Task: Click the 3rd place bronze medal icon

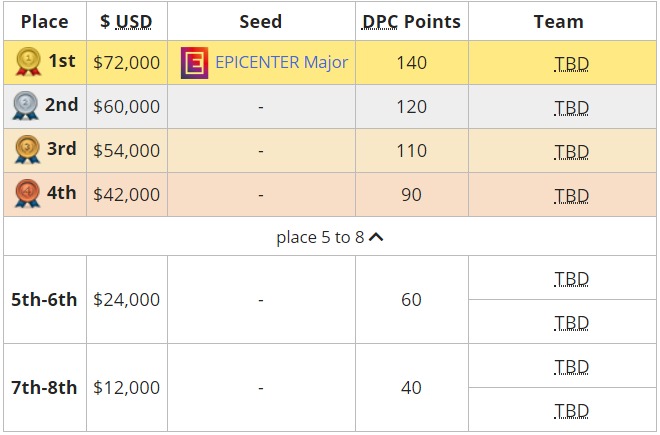Action: pyautogui.click(x=28, y=150)
